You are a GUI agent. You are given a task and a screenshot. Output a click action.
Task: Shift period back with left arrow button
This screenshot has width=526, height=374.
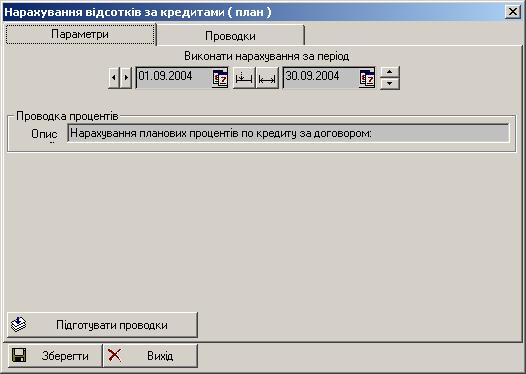coord(114,77)
